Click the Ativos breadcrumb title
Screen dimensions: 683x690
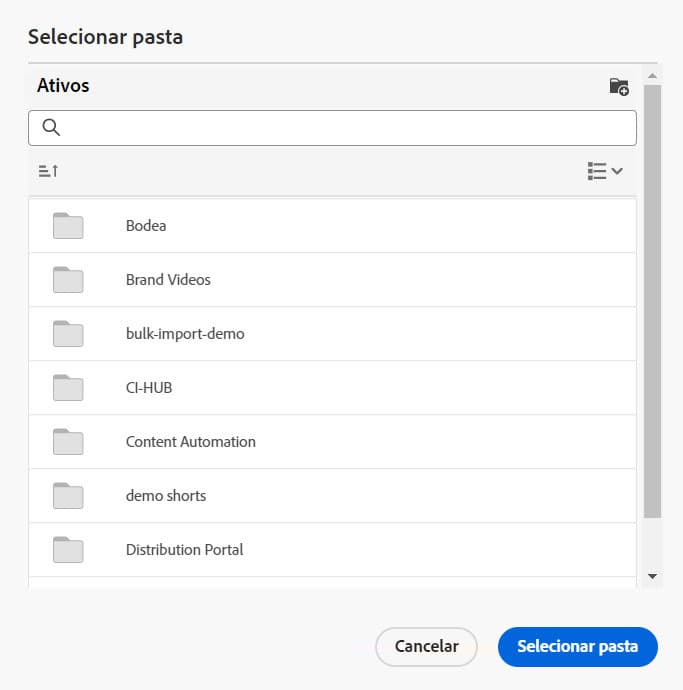(63, 86)
